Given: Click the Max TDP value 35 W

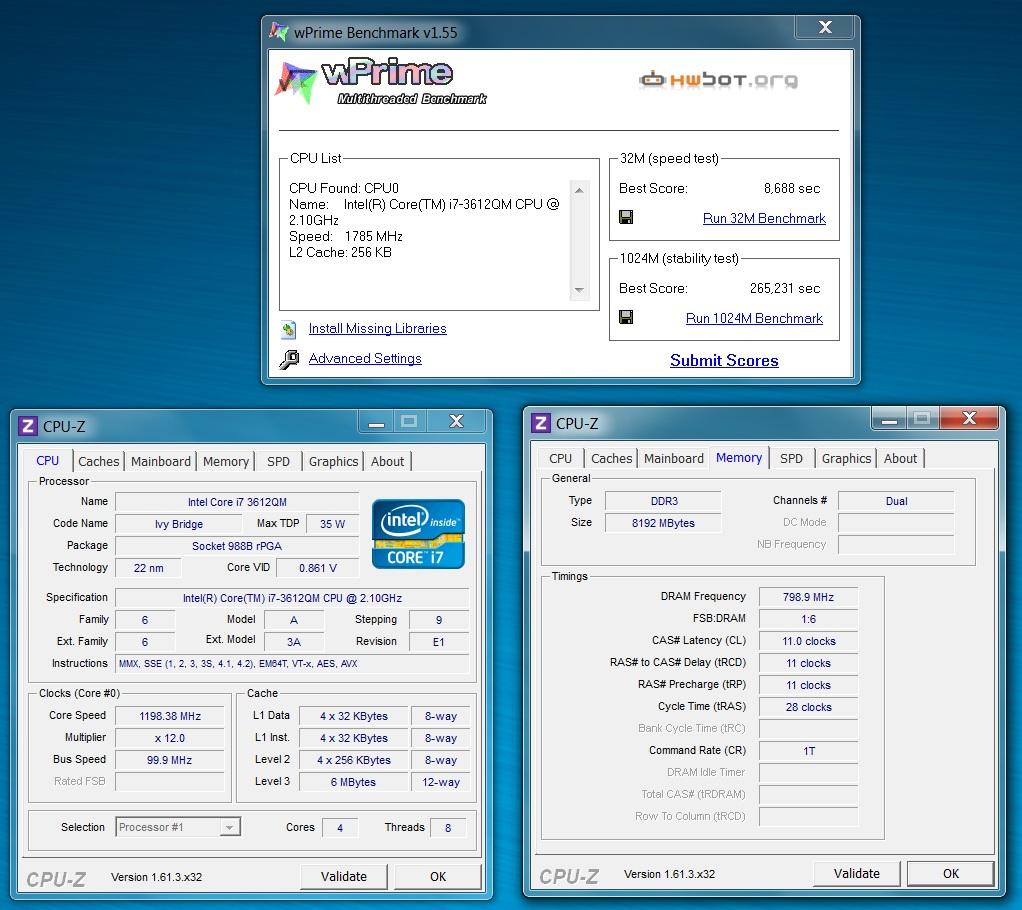Looking at the screenshot, I should [x=332, y=524].
